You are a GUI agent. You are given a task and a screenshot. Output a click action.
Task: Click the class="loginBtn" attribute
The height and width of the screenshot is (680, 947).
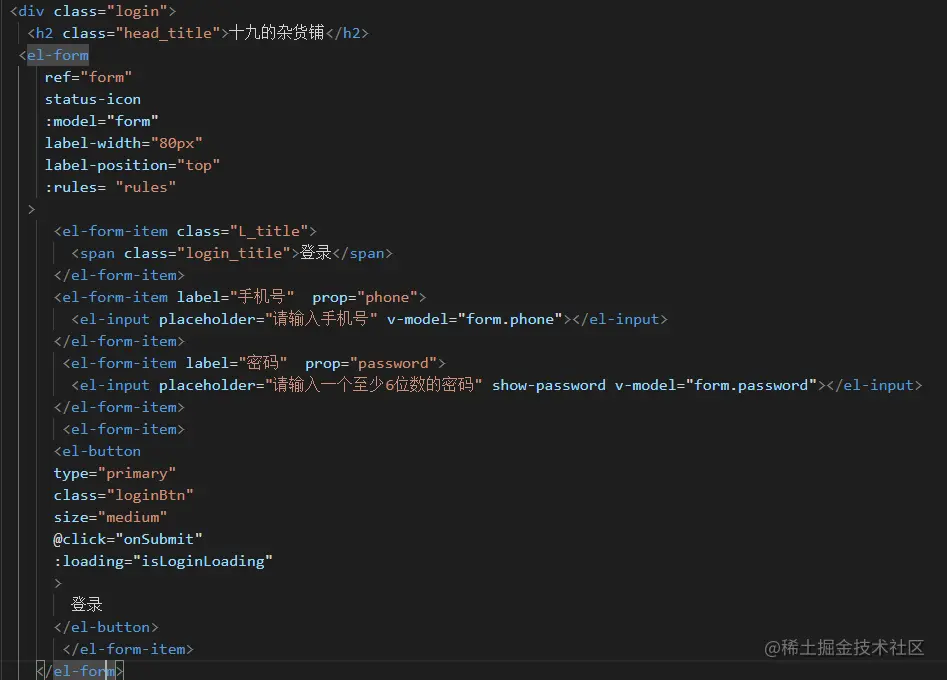(124, 495)
